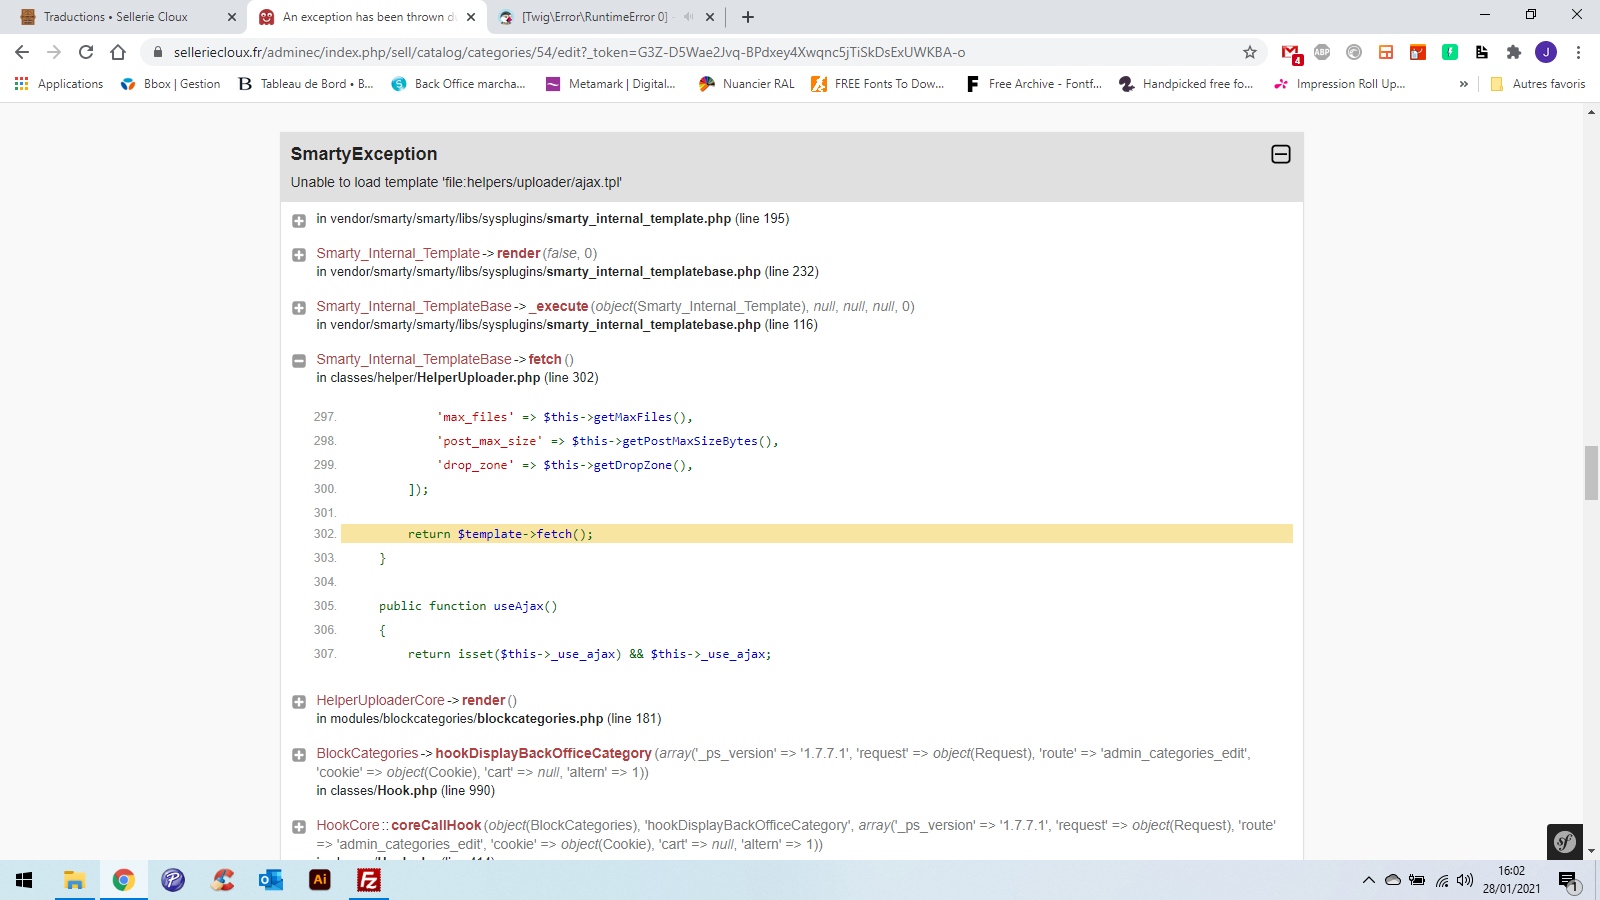Expand the Smarty_Internal_Template render trace
1600x900 pixels.
point(299,255)
